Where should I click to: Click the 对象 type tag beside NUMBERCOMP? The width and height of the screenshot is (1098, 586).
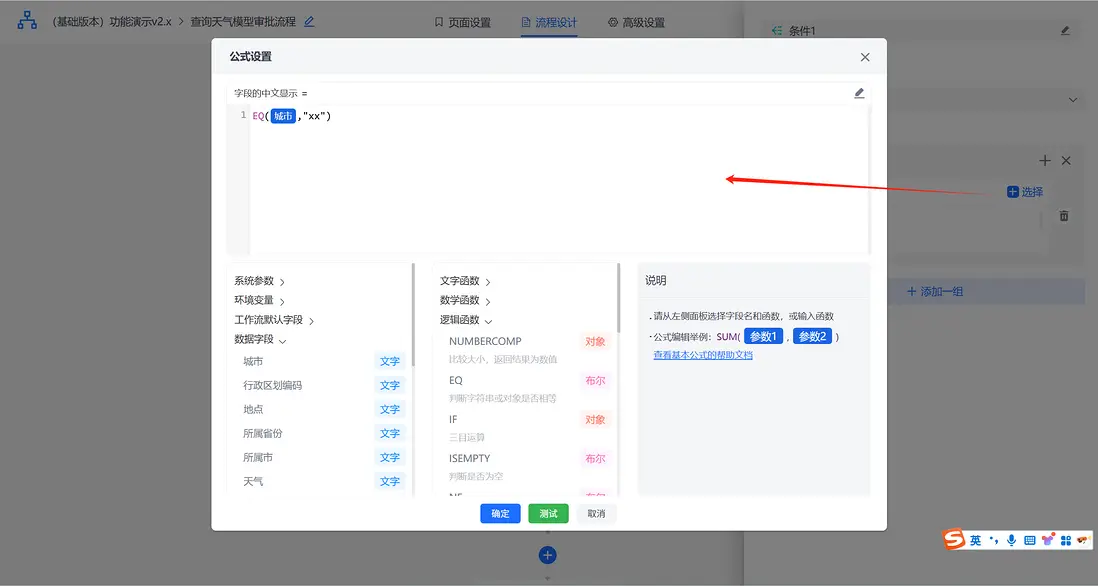click(x=595, y=341)
